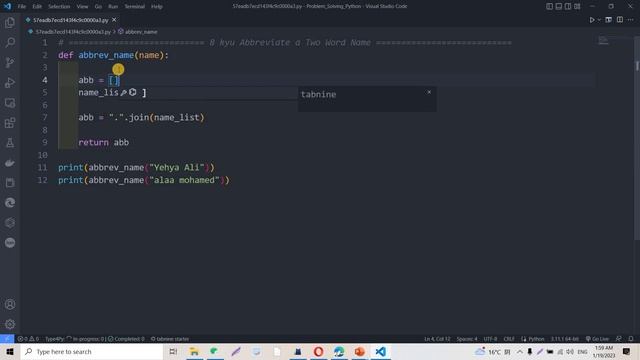This screenshot has height=360, width=640.
Task: Click the tabnine starter status item
Action: tap(170, 339)
